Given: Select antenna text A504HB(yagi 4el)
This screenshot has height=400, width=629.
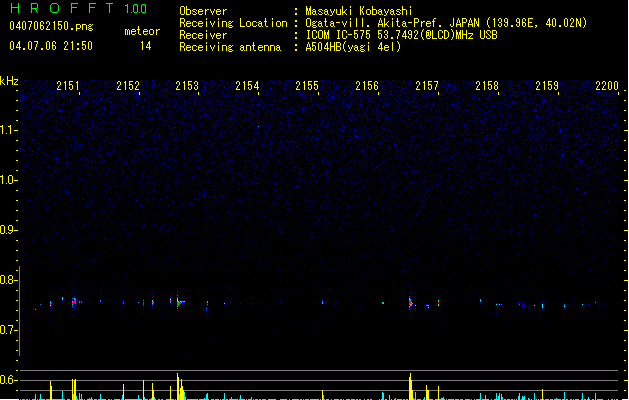Looking at the screenshot, I should coord(353,47).
